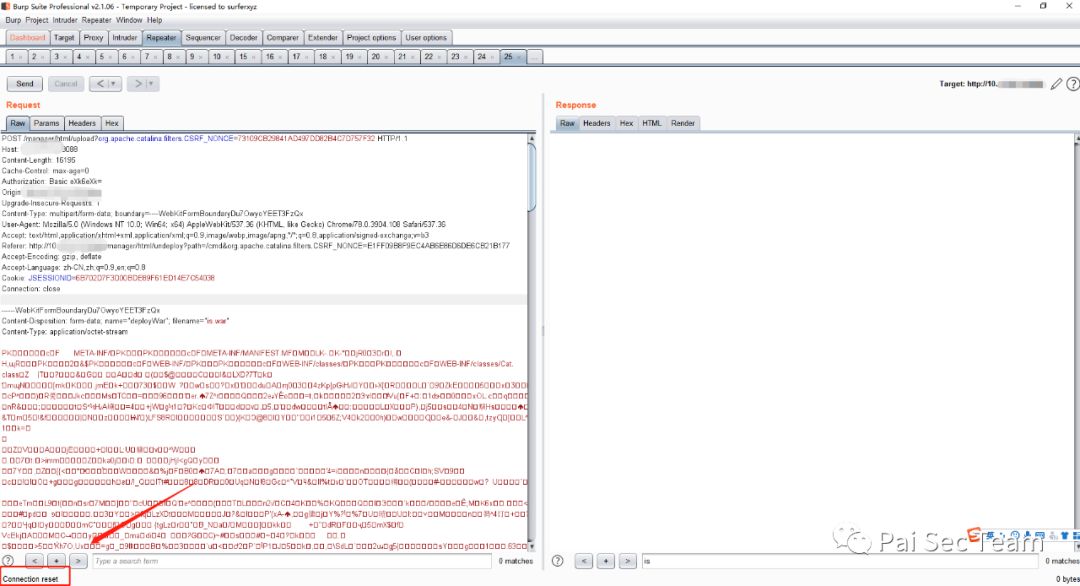Click the Send button
1080x586 pixels.
pos(25,84)
